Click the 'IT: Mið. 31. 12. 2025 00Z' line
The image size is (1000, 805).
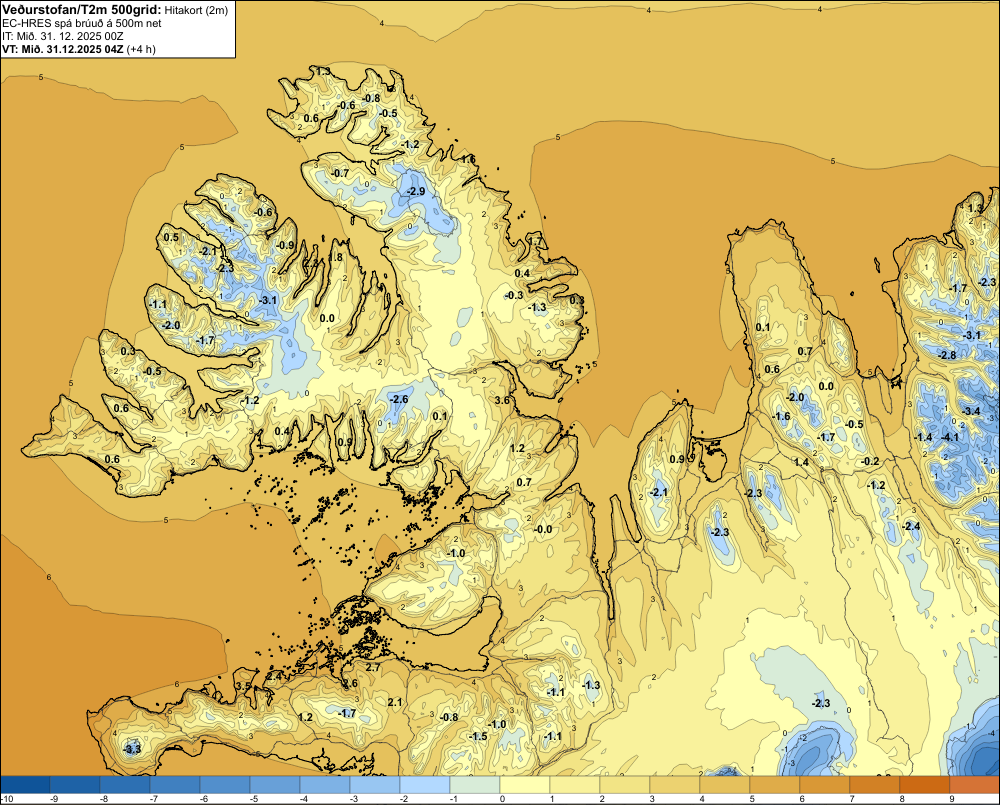coord(62,36)
